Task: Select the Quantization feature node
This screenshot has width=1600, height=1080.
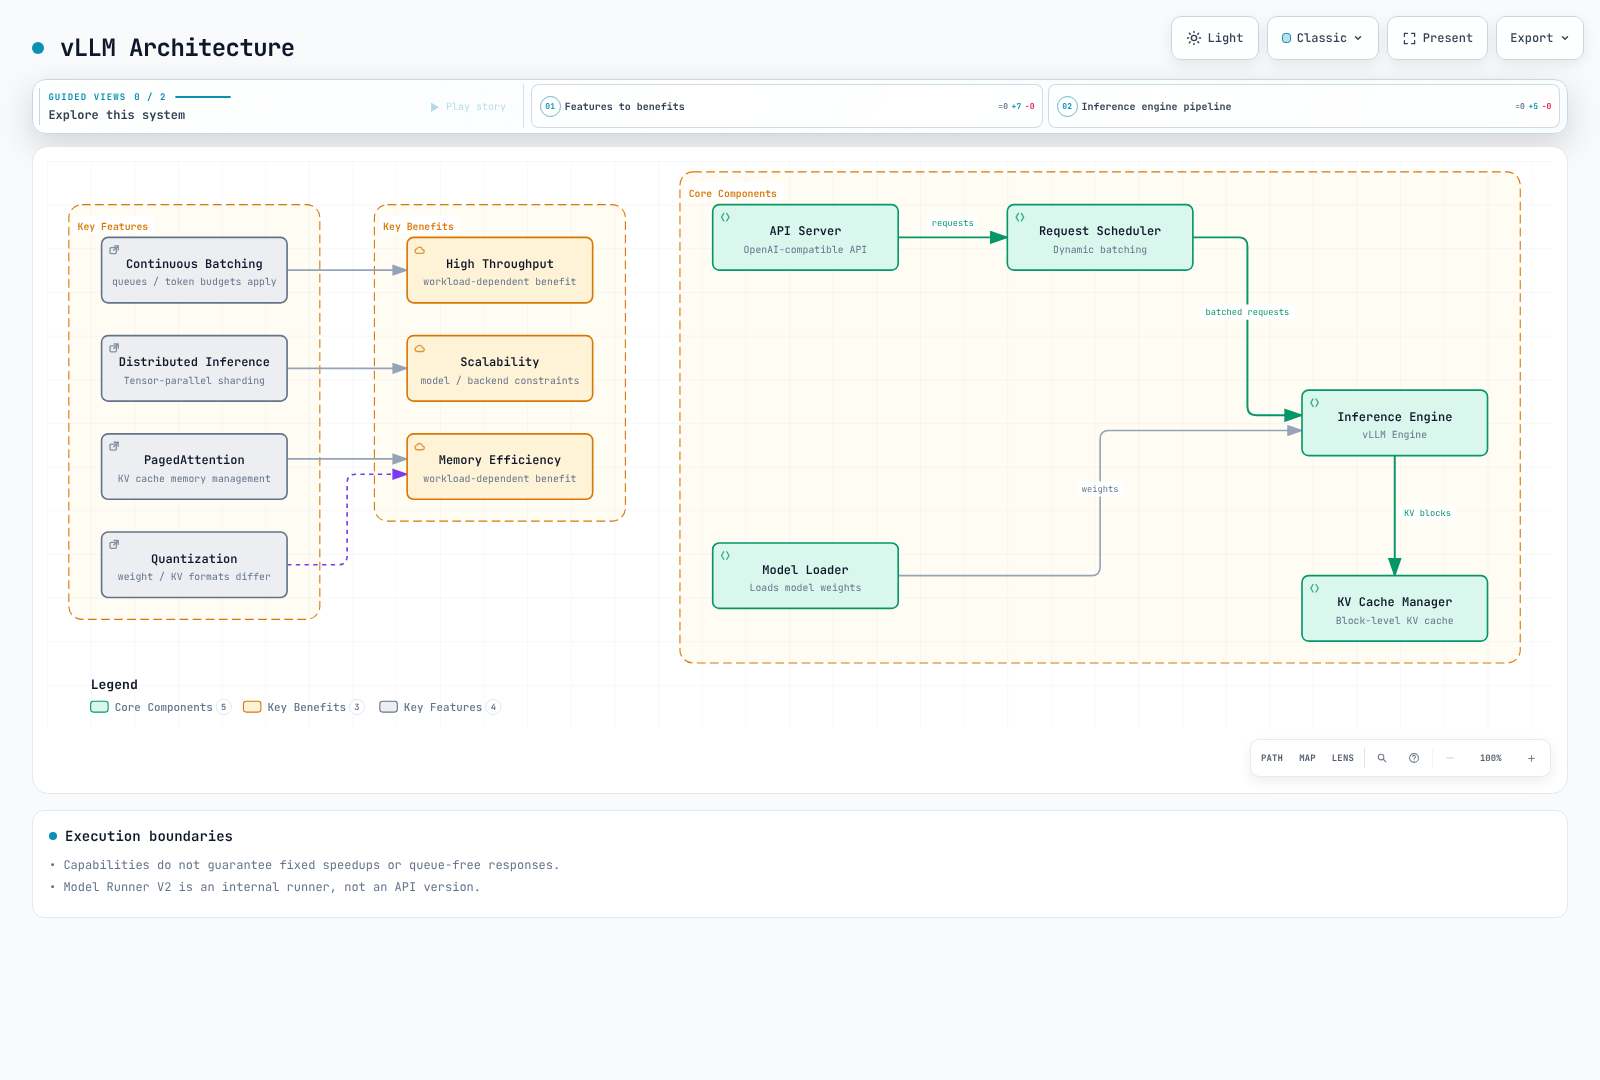Action: point(194,565)
